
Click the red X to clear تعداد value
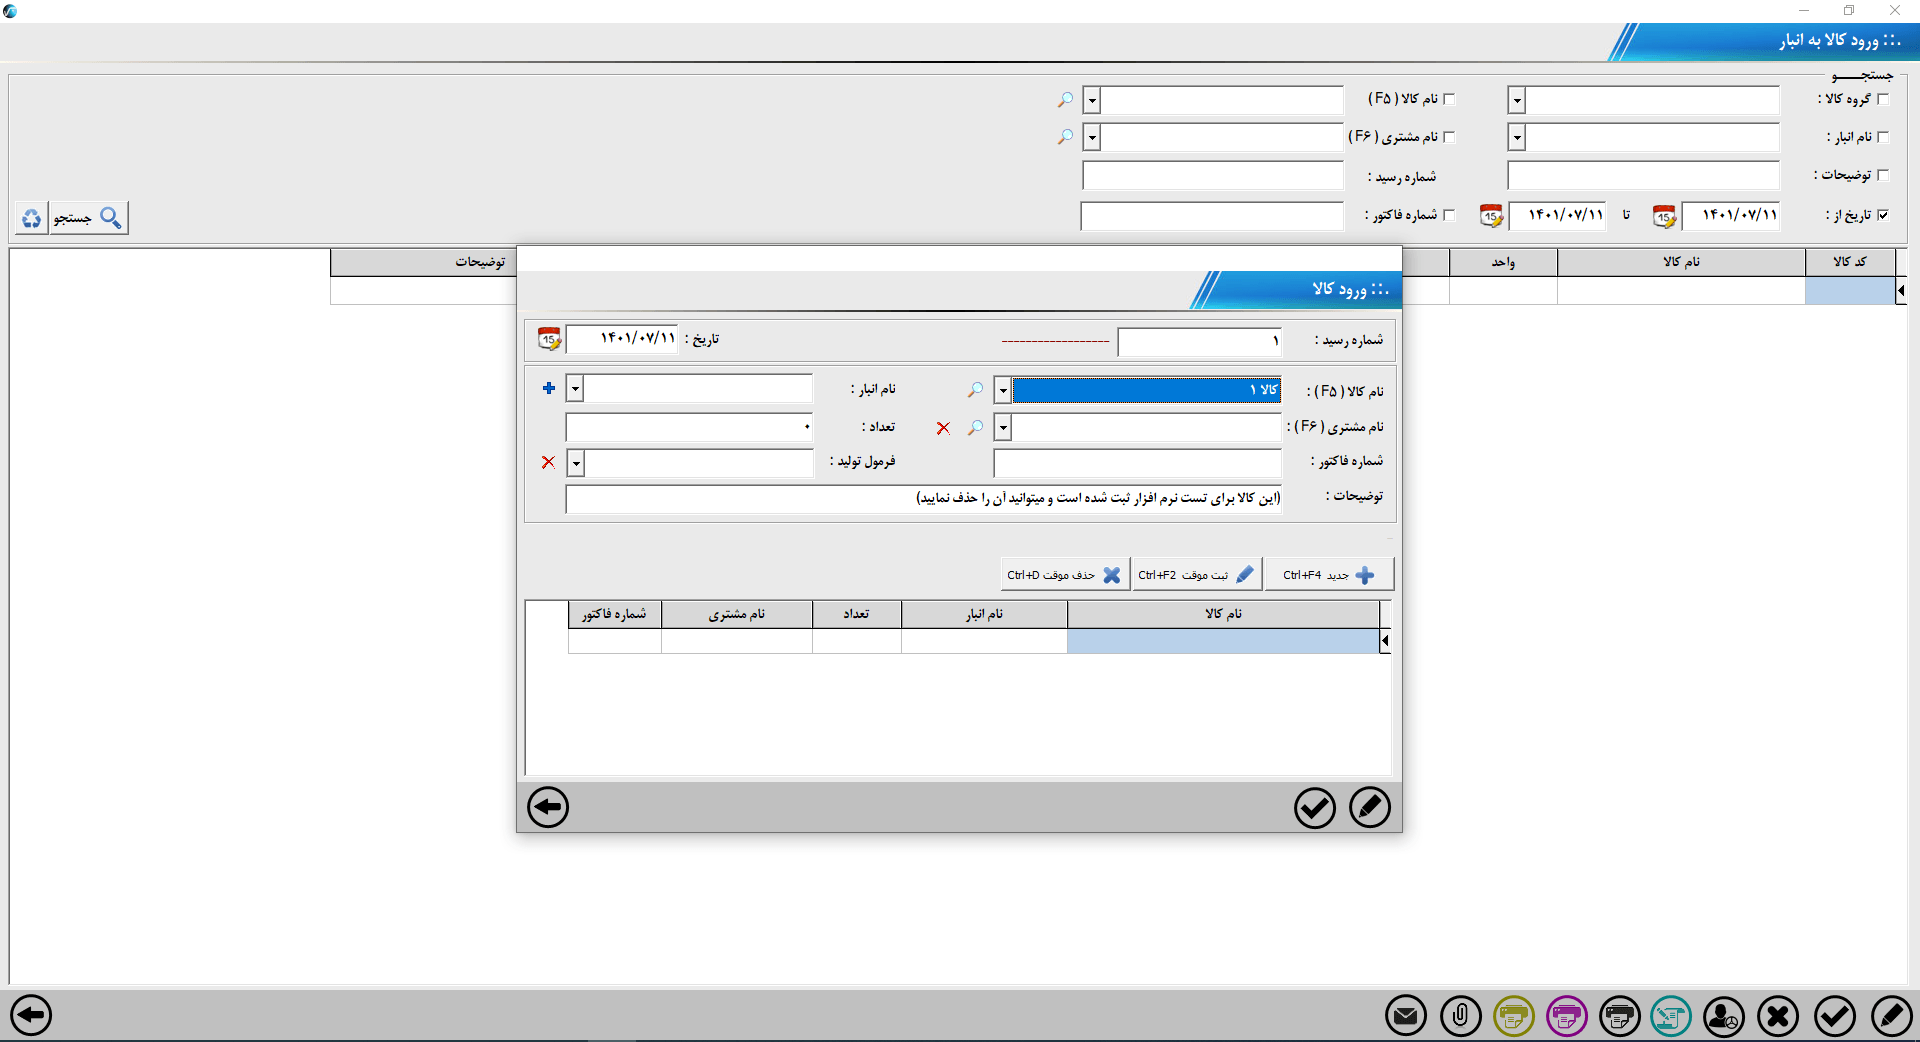[x=943, y=428]
